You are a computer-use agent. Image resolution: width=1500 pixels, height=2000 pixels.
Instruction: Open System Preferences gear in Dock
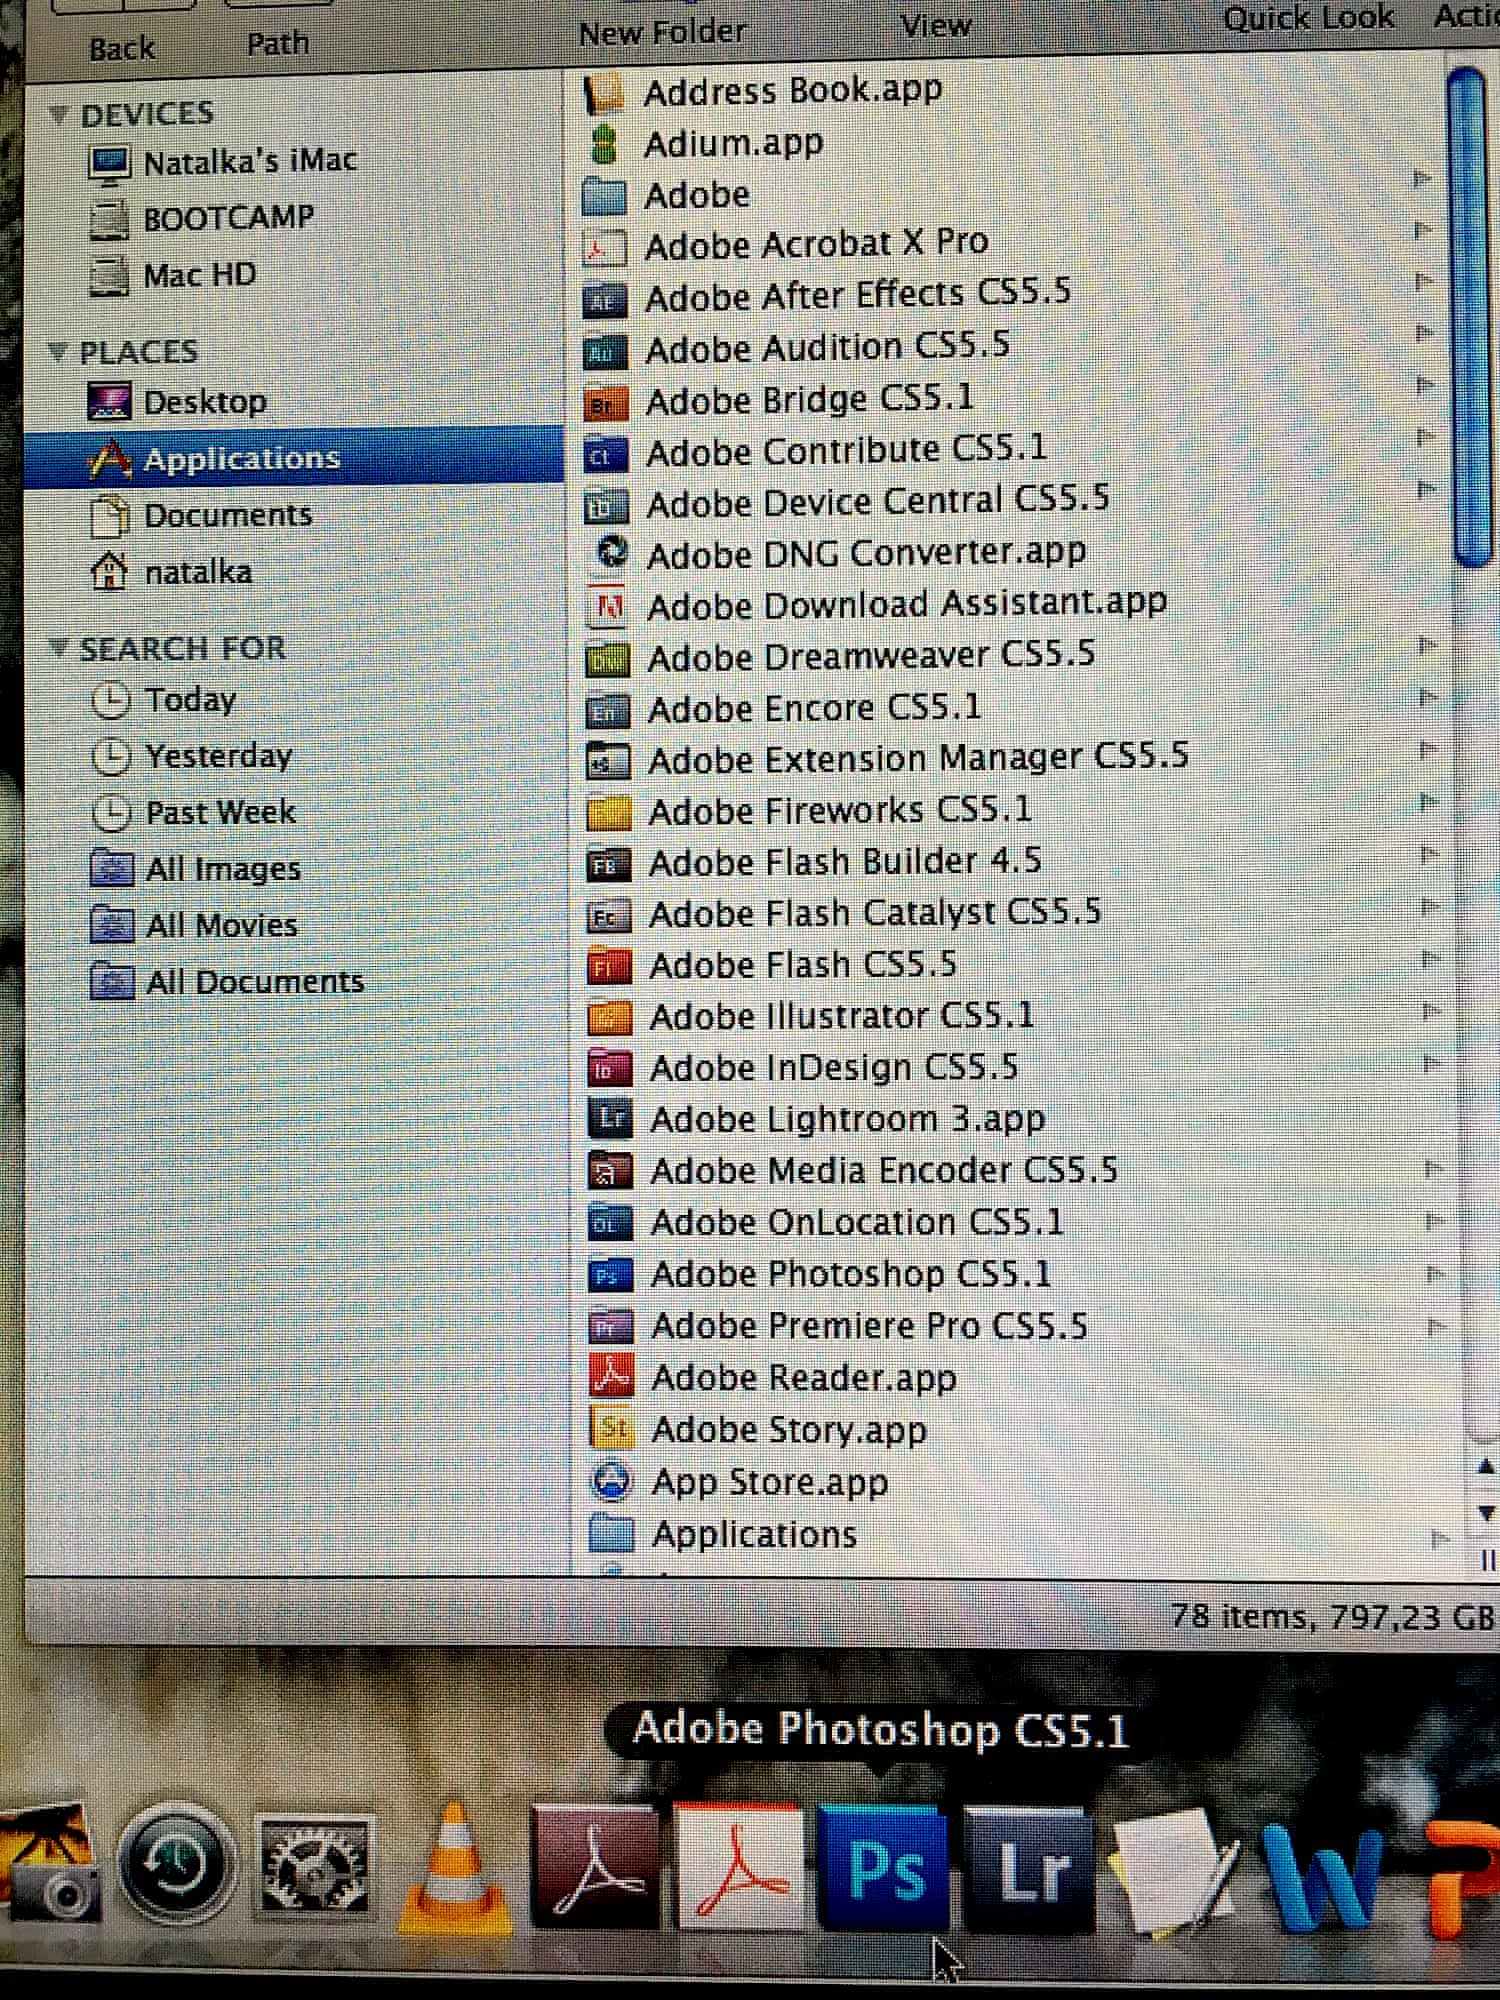click(x=315, y=1866)
